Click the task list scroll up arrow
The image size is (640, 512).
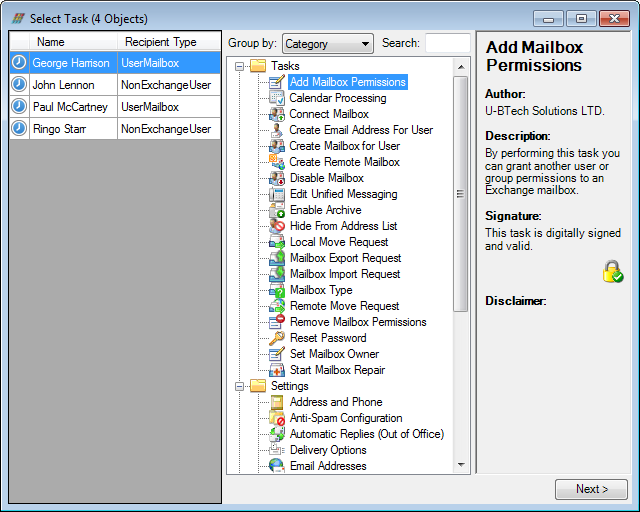pyautogui.click(x=461, y=67)
